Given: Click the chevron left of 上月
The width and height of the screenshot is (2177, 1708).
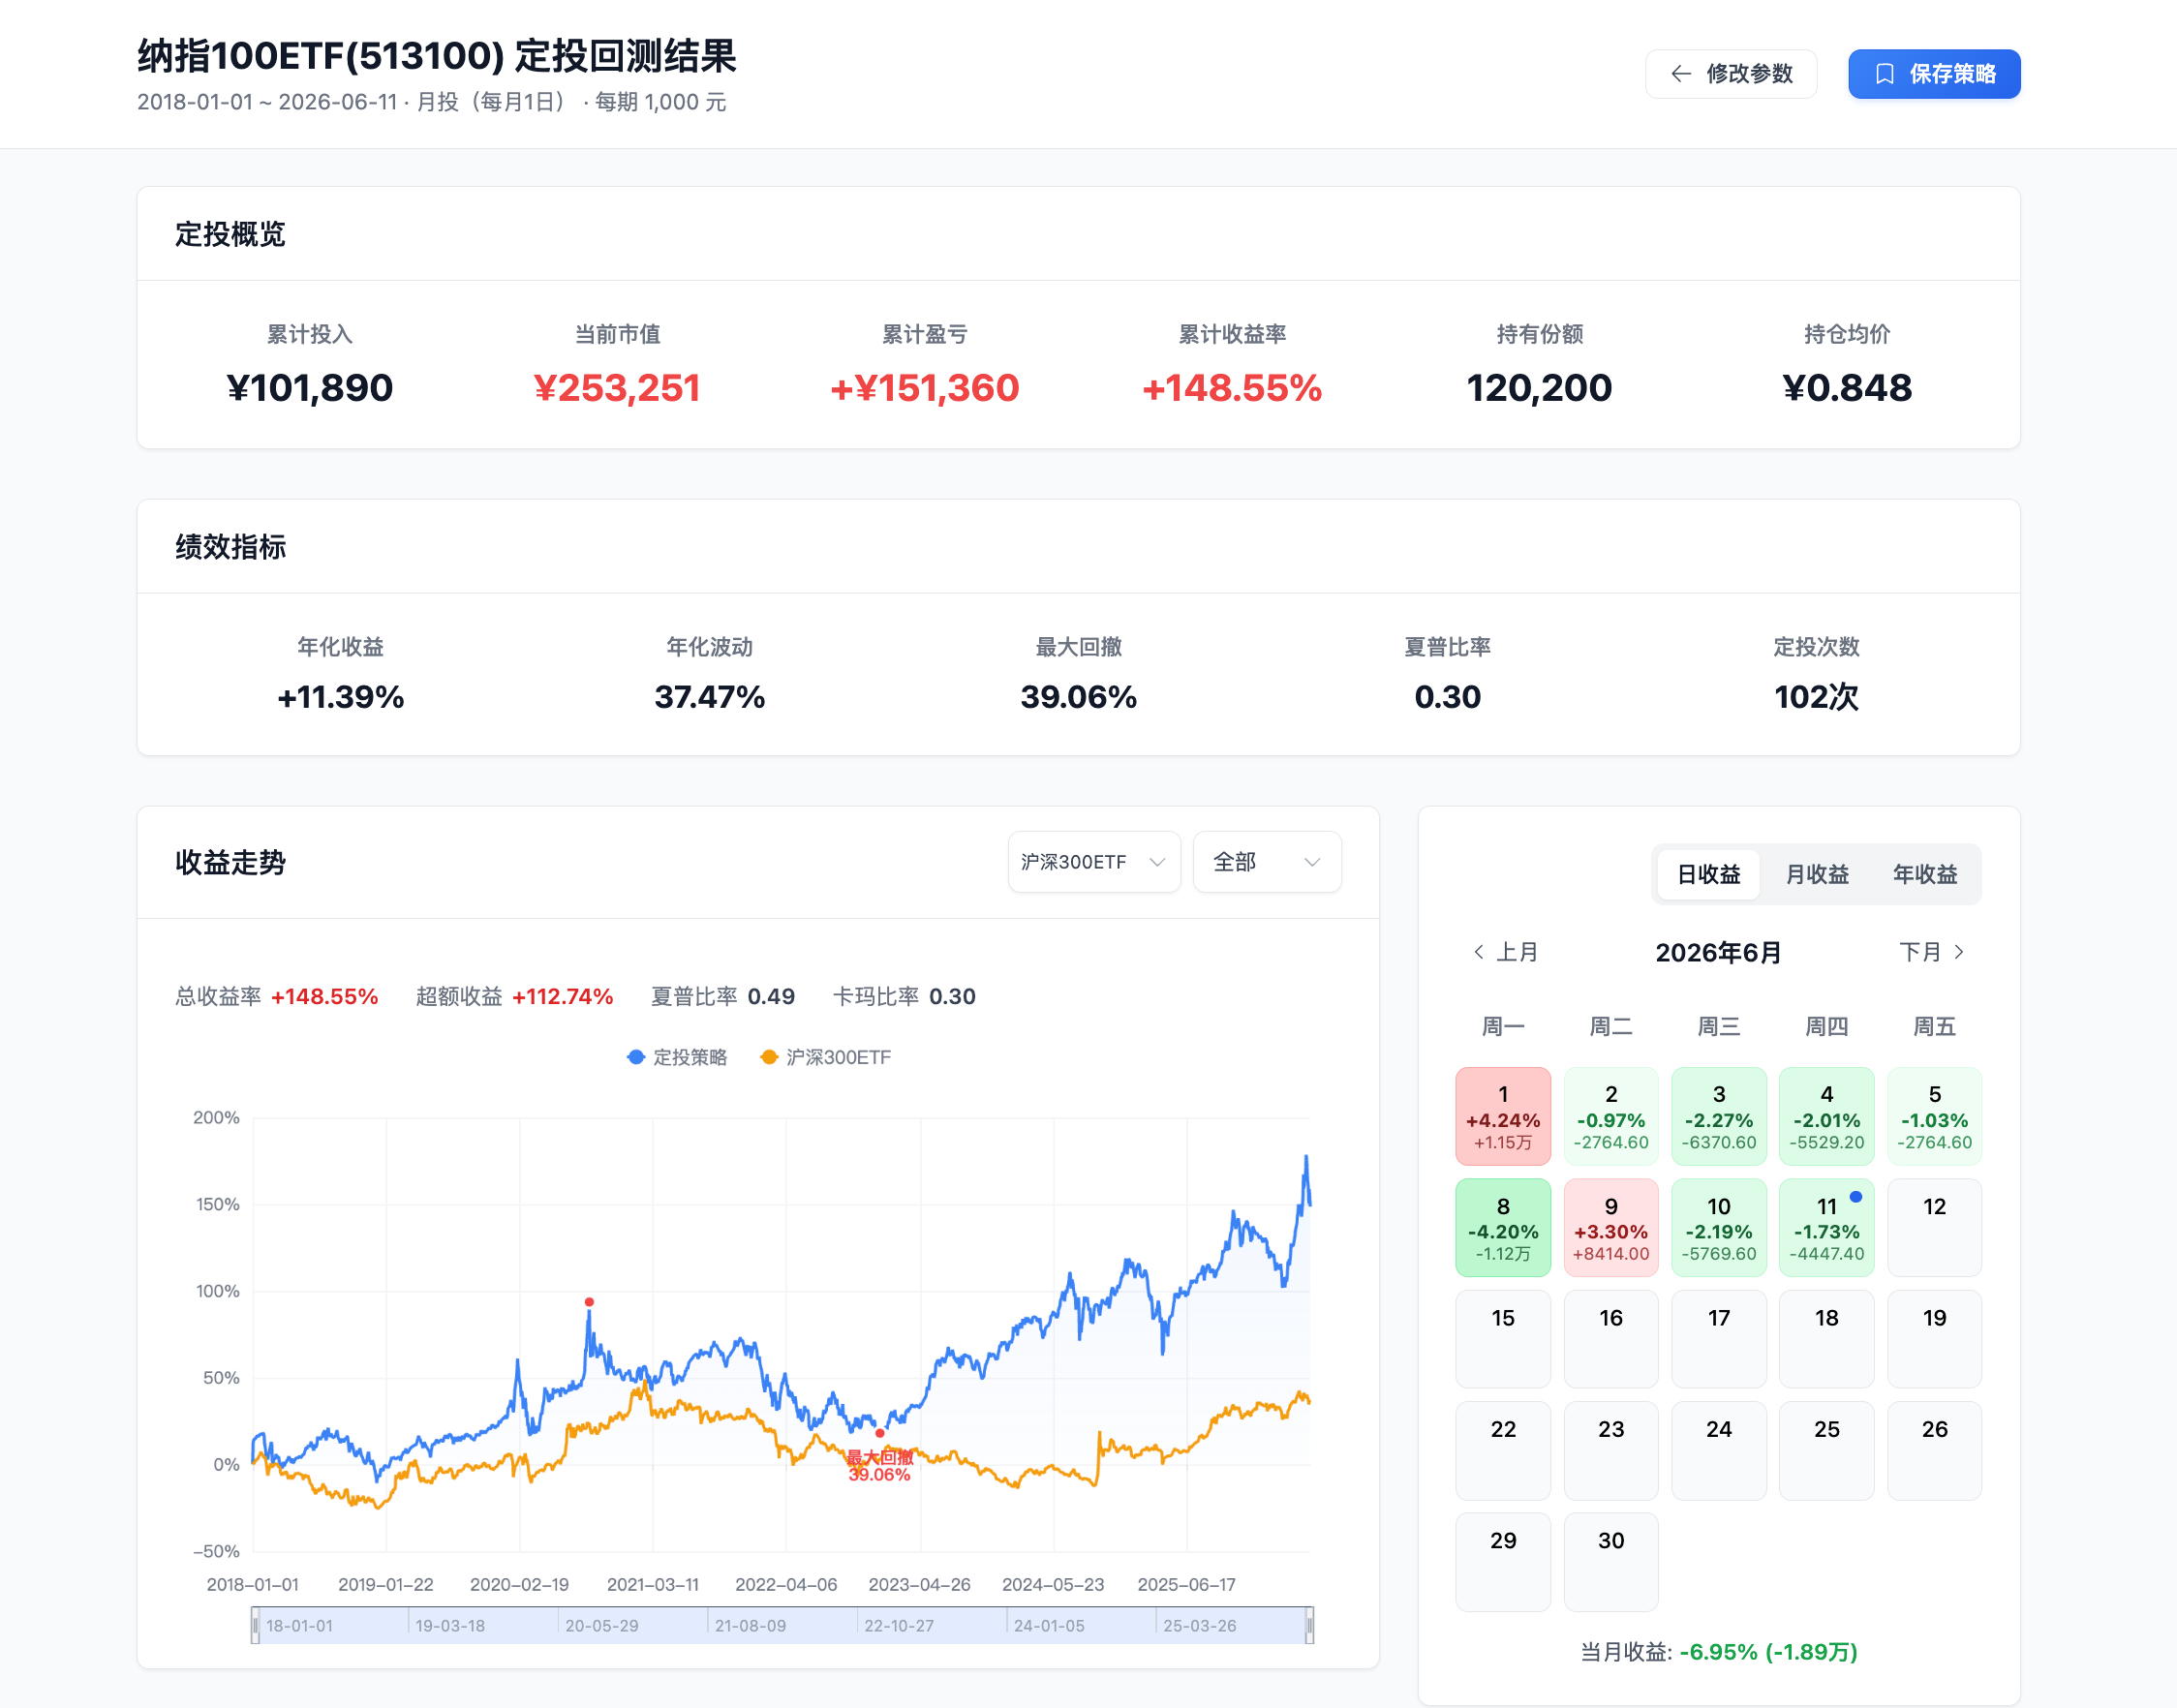Looking at the screenshot, I should [x=1478, y=952].
